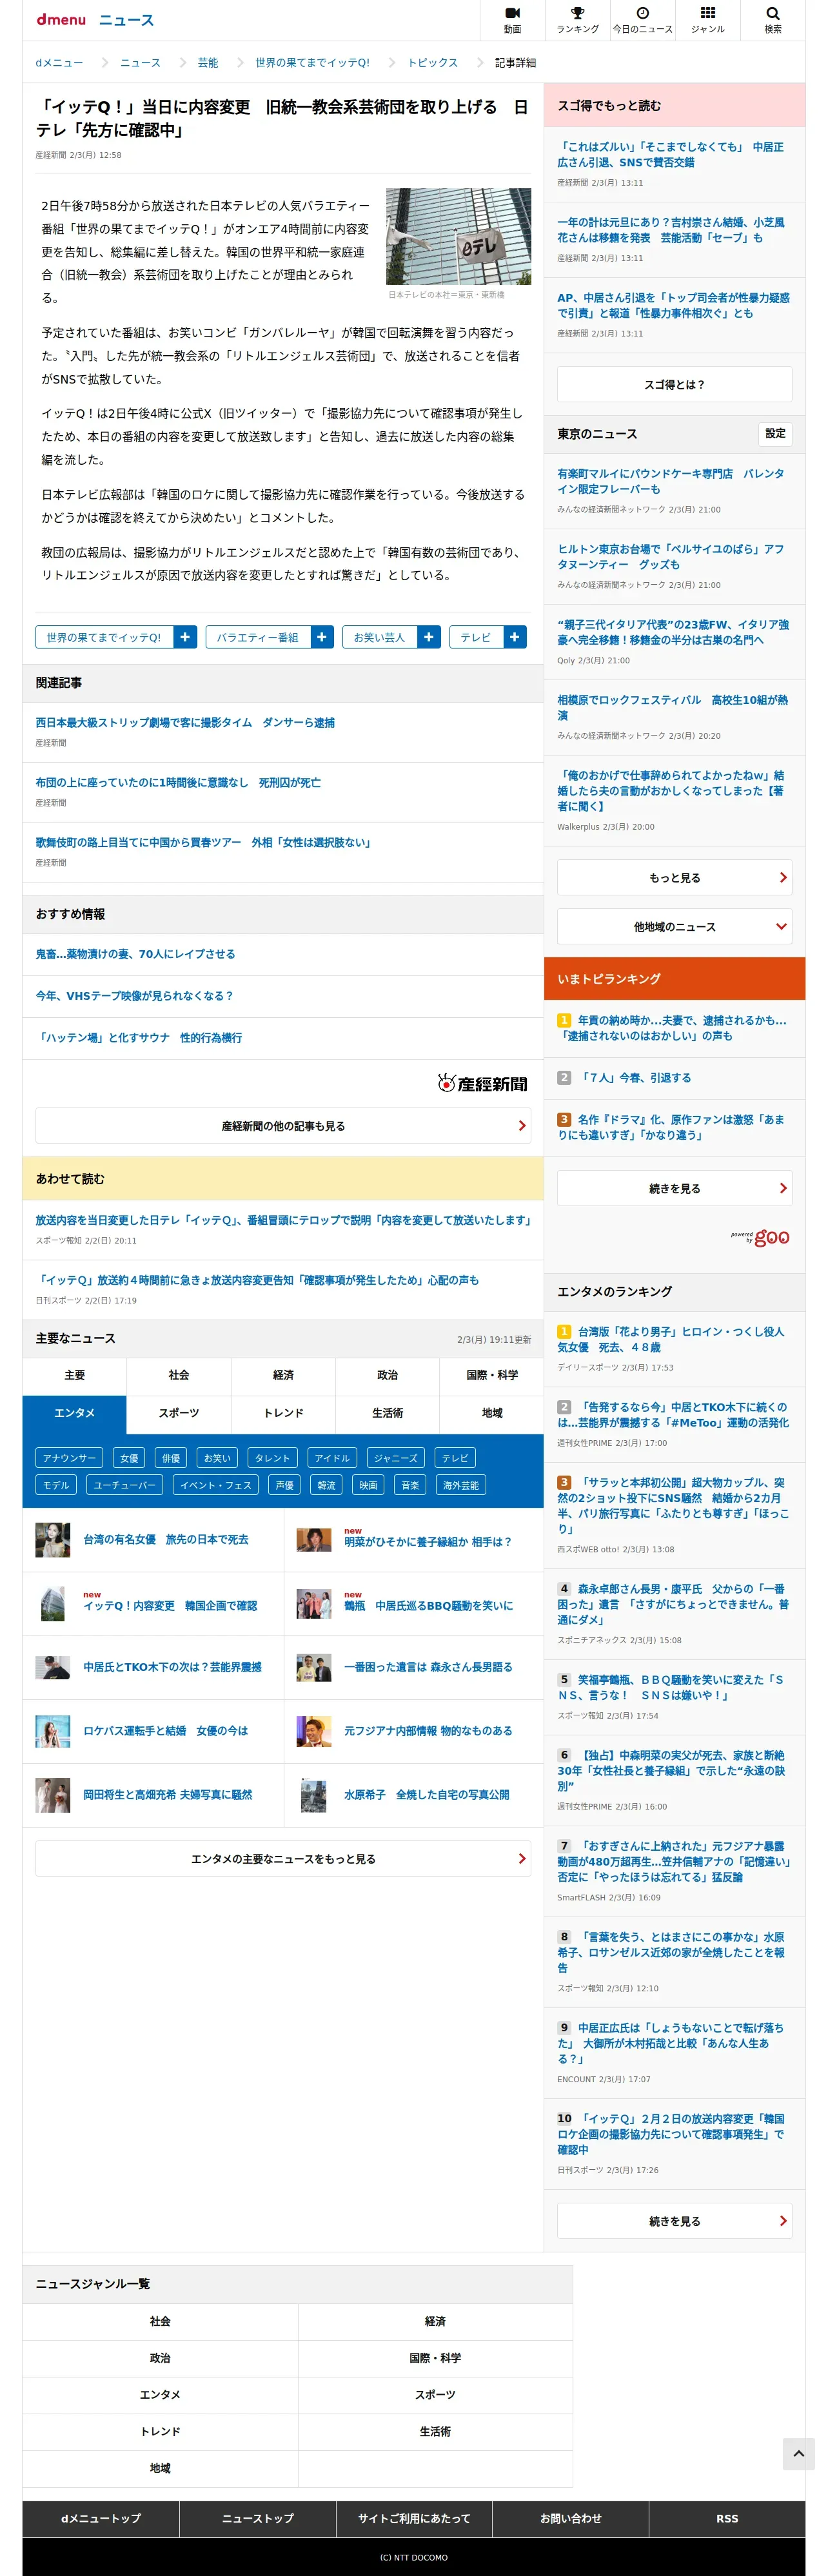
Task: Open 「これはズルい」中居正広さん引退 article
Action: [x=670, y=154]
